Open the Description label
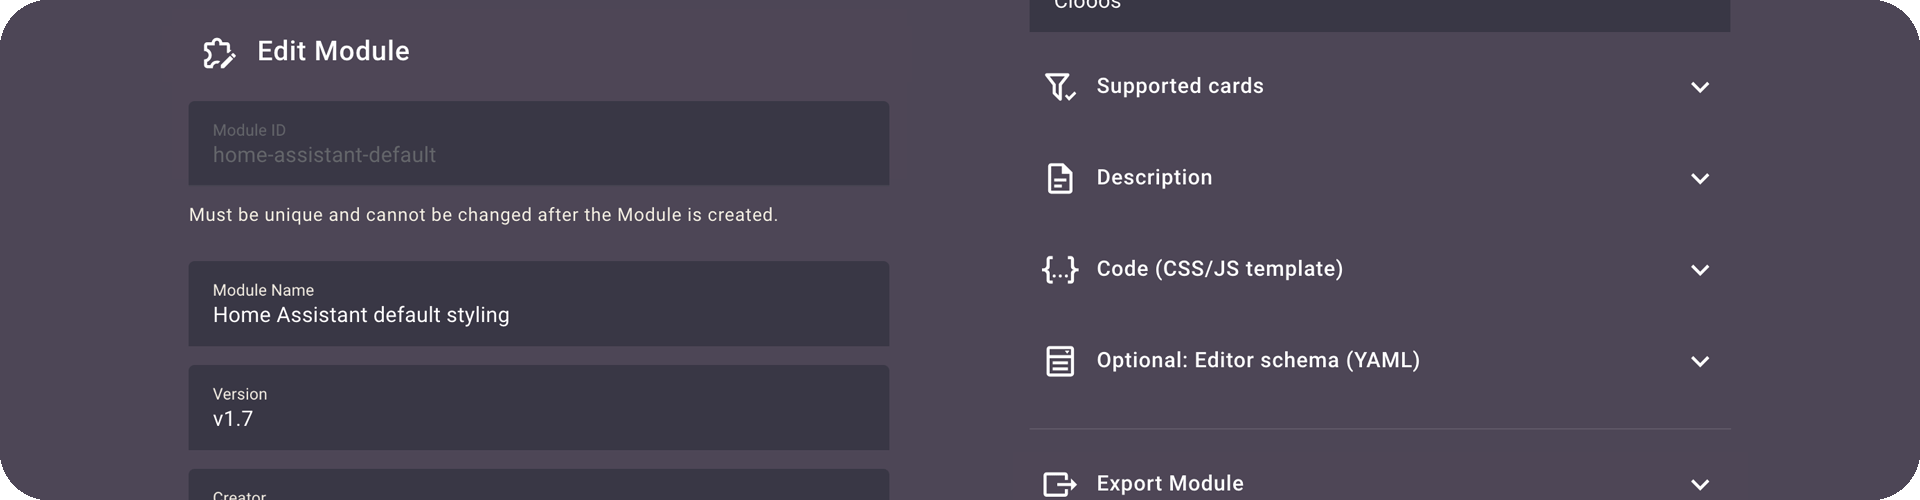 (x=1154, y=177)
